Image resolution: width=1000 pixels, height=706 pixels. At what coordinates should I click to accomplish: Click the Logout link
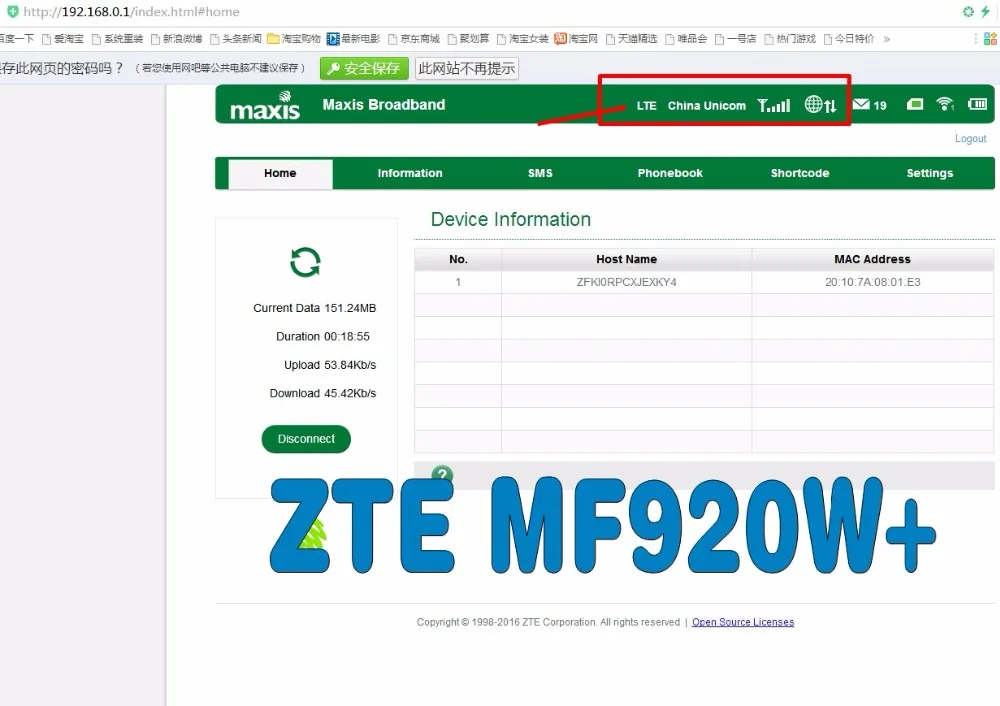(x=970, y=138)
